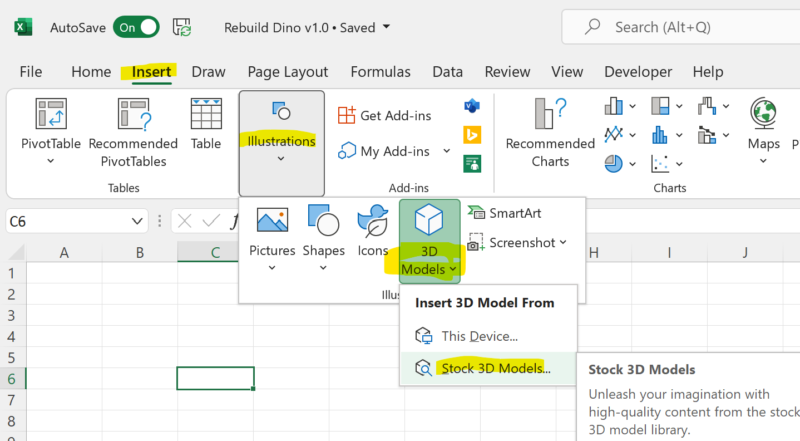Open the Rebuild Dino v1.0 title dropdown
The height and width of the screenshot is (441, 800).
pyautogui.click(x=386, y=27)
